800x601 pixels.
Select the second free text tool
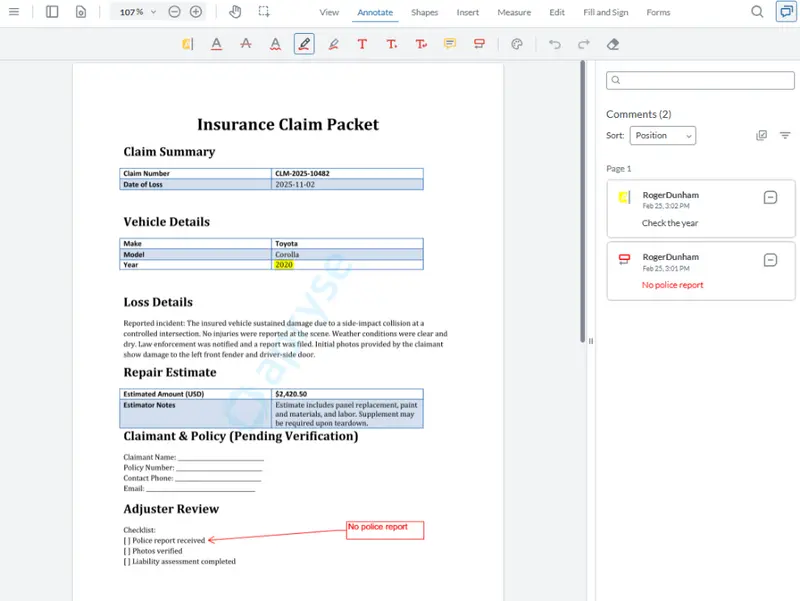click(x=391, y=44)
